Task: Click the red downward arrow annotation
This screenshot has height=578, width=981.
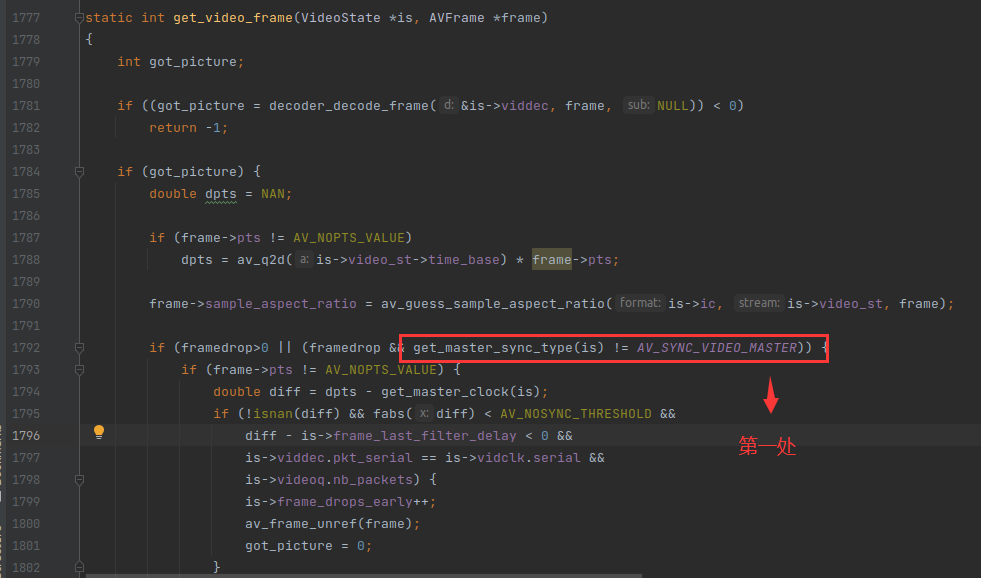Action: tap(770, 396)
